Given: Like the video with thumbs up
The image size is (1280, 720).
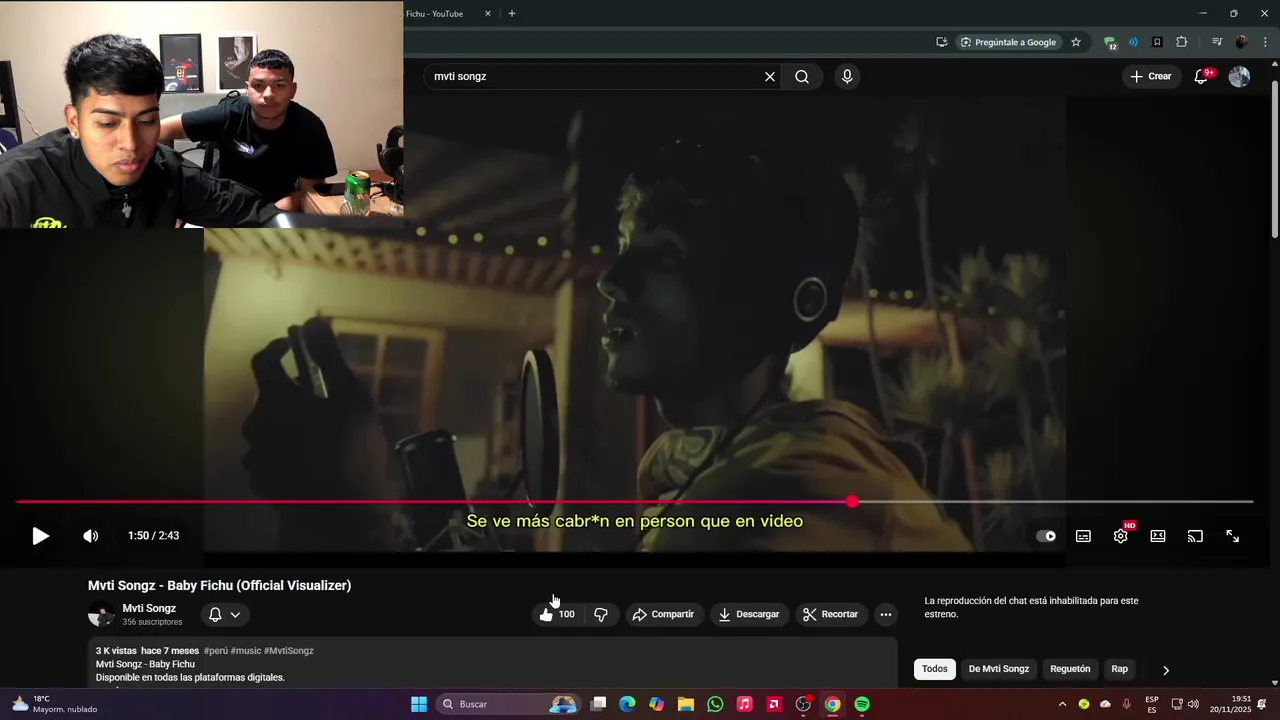Looking at the screenshot, I should 558,614.
